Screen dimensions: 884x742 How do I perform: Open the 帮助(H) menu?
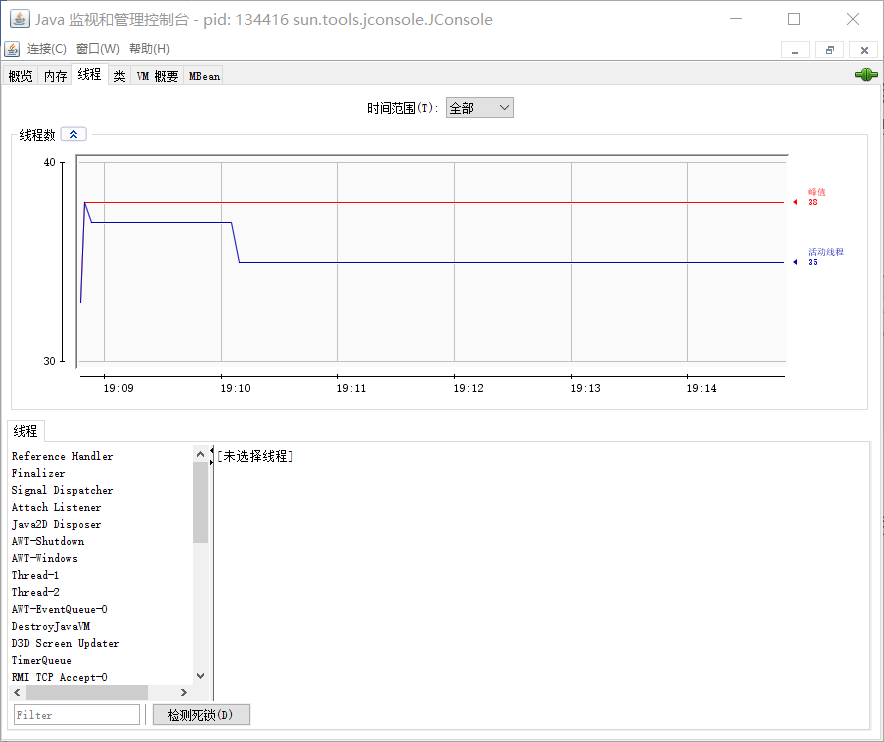click(x=149, y=49)
